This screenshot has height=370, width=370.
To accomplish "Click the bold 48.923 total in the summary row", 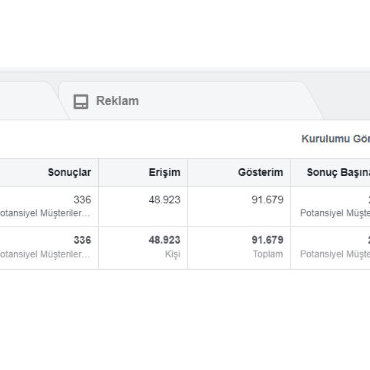I will tap(164, 240).
